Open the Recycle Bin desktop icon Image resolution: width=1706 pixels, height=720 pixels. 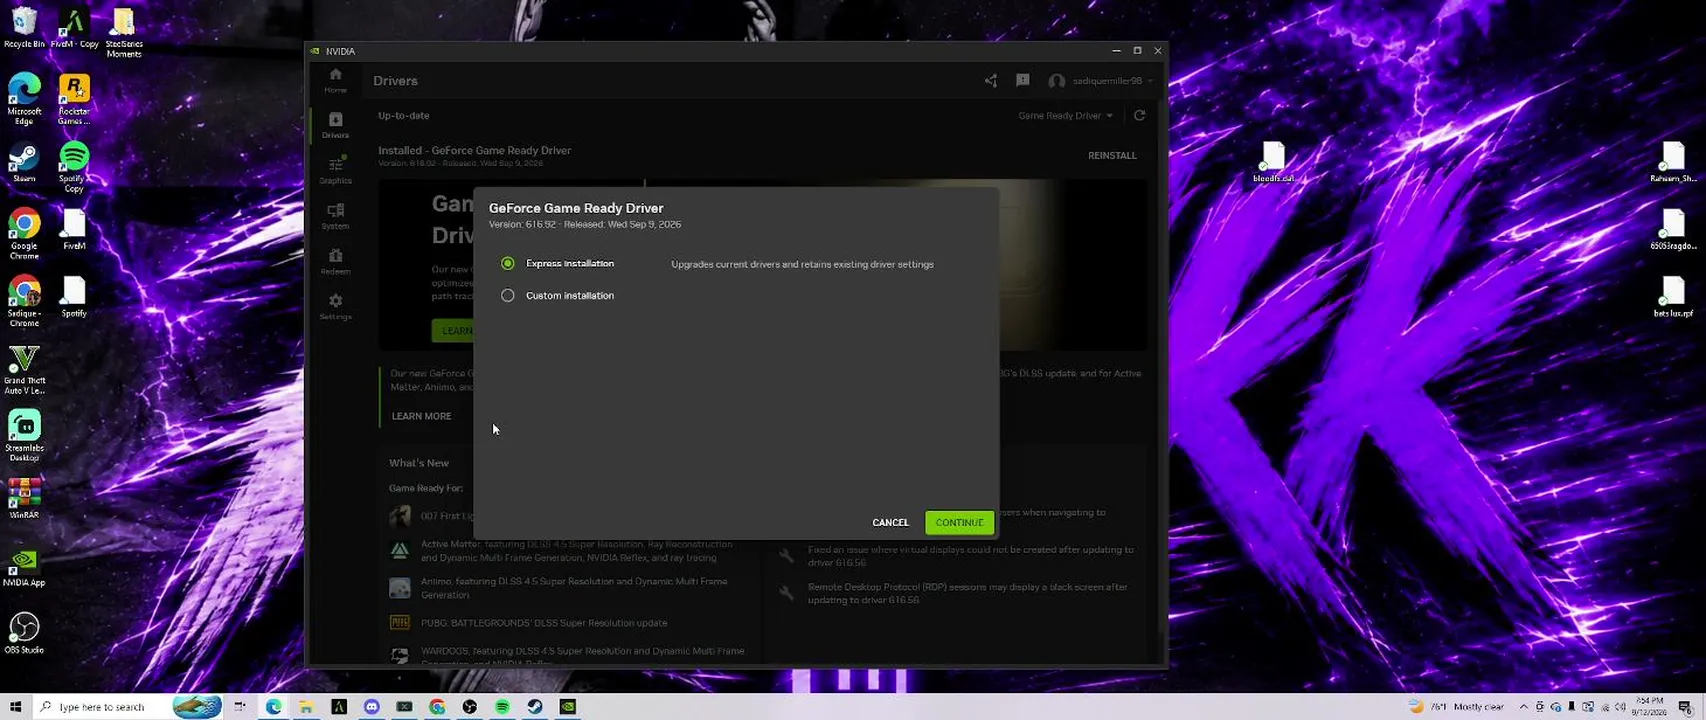(x=24, y=28)
